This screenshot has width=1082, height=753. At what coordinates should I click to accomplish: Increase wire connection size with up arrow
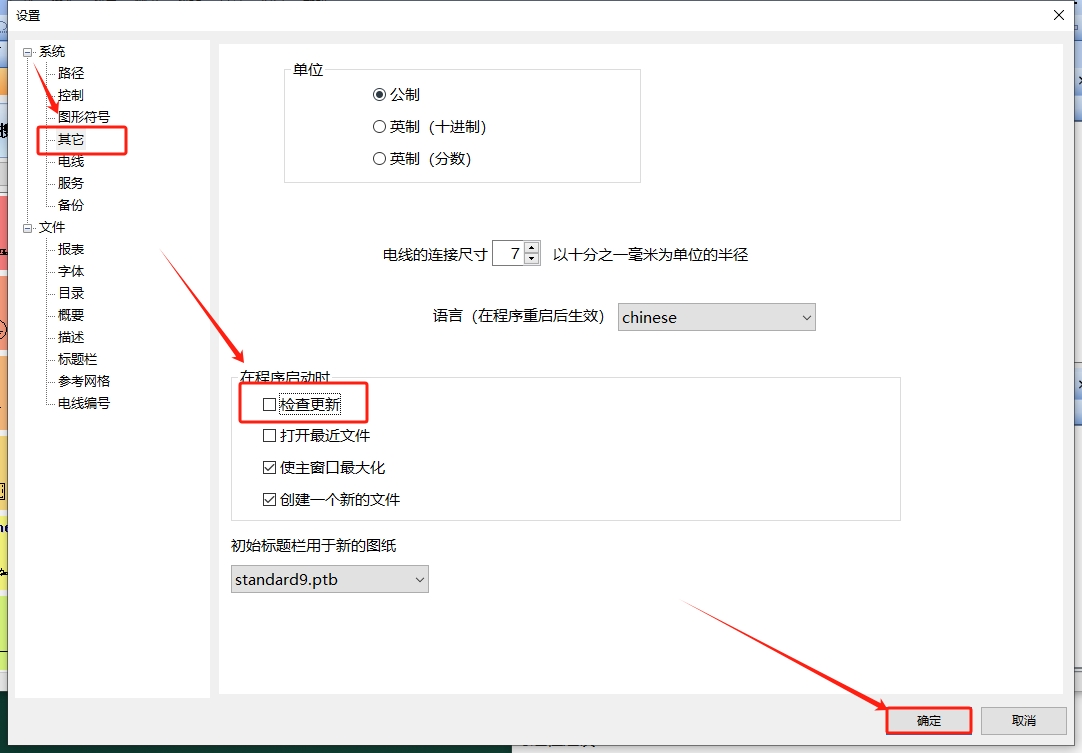coord(531,248)
